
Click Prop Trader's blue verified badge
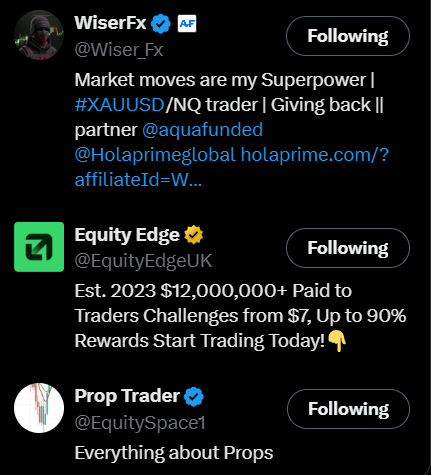[x=194, y=396]
